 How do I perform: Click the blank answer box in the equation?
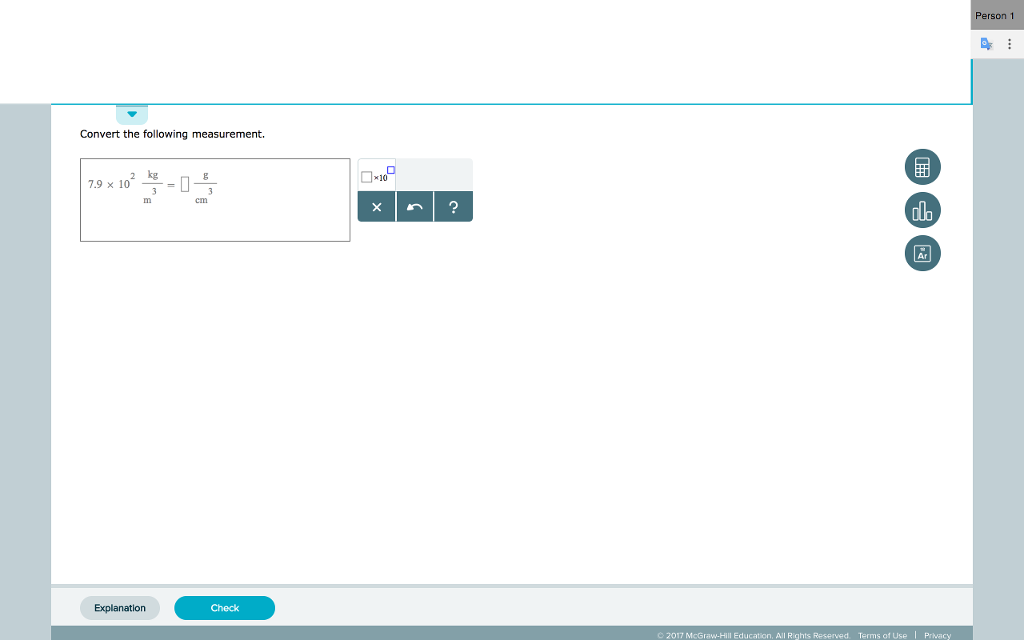(183, 183)
